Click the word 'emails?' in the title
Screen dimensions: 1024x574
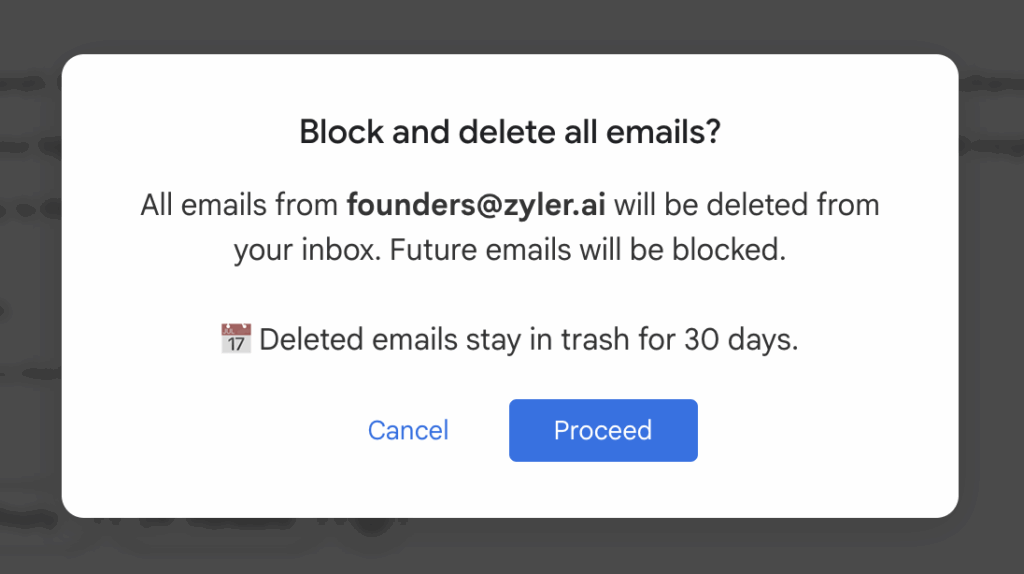point(663,132)
